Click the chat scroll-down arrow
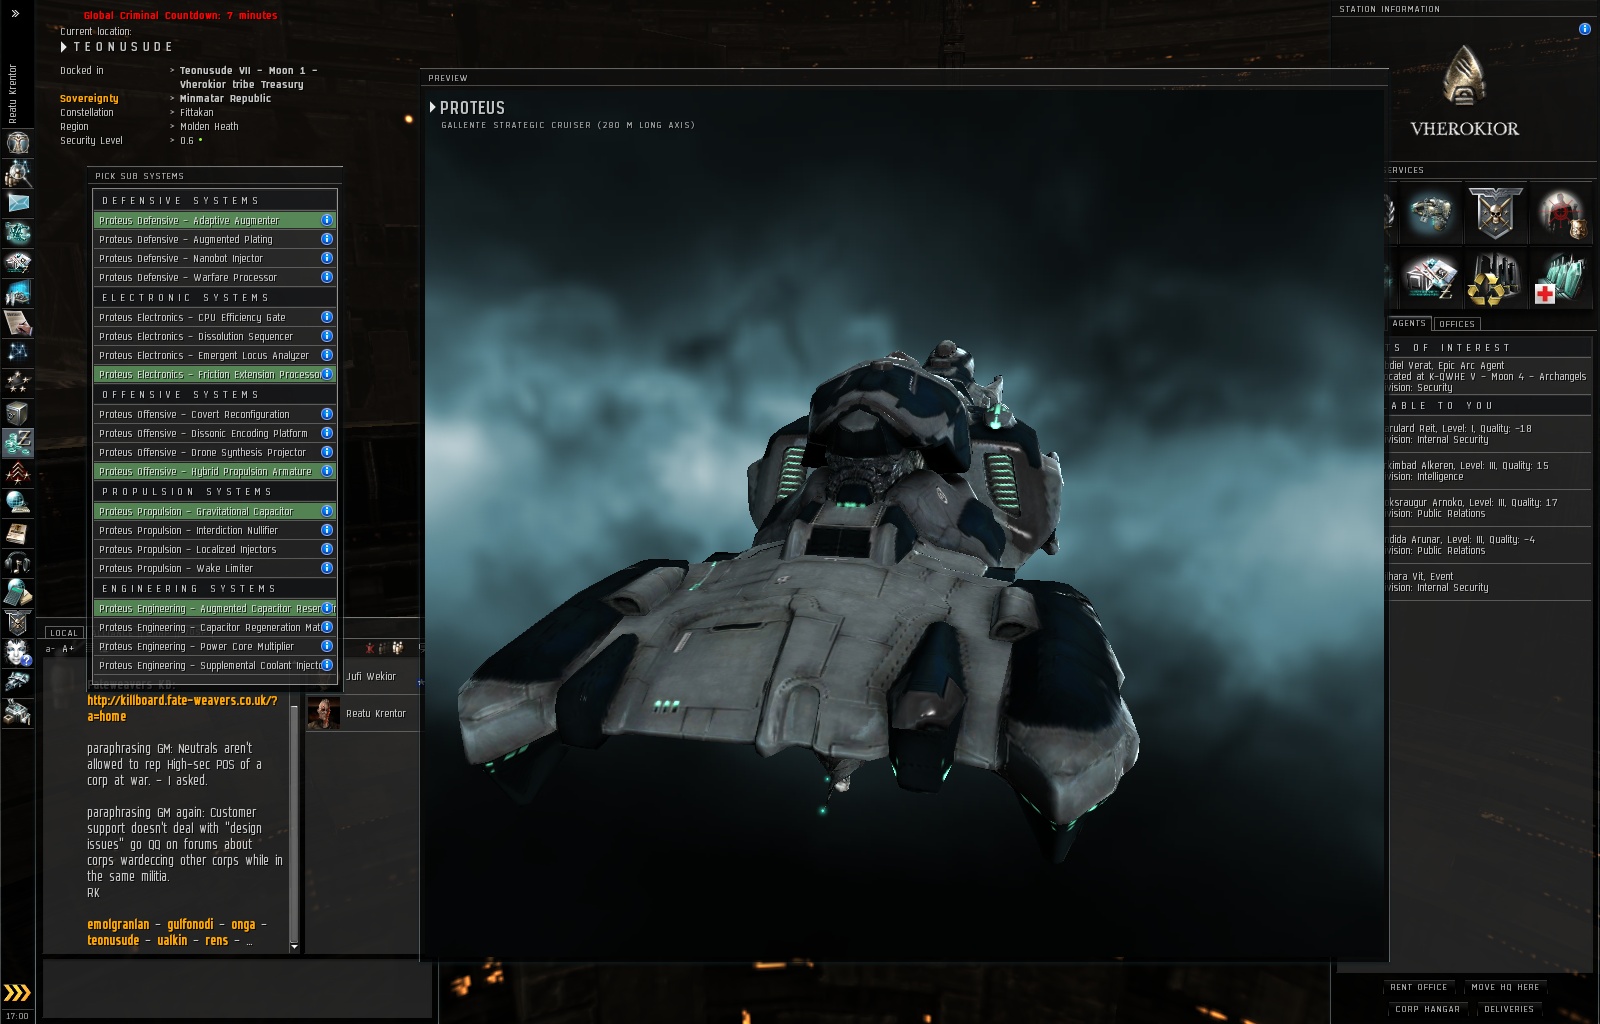 [294, 946]
